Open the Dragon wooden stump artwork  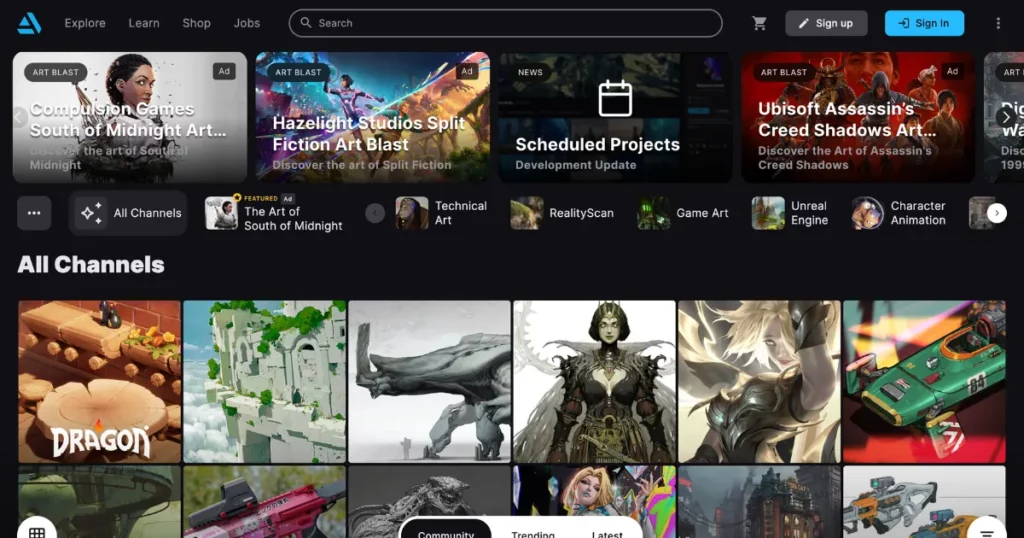99,381
